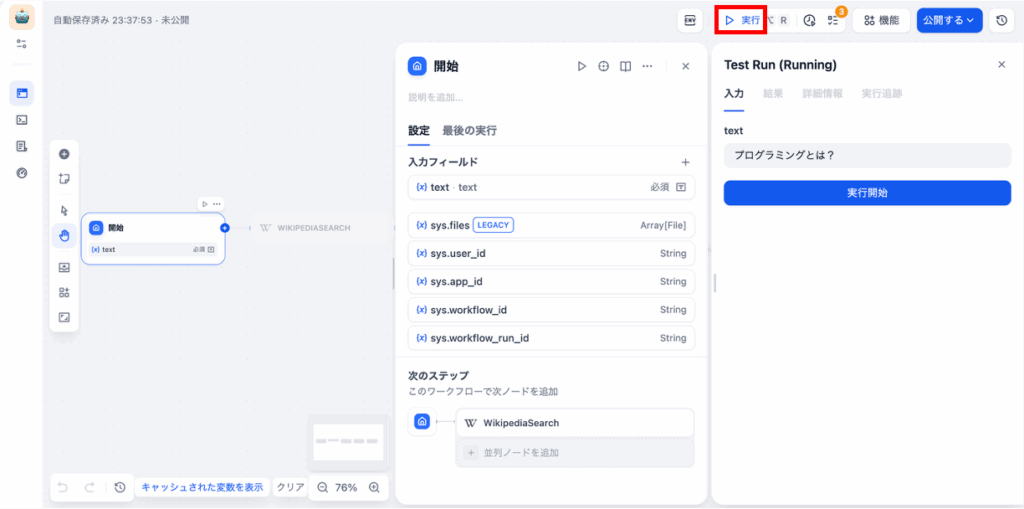Switch to the 結果 tab in Test Run

click(773, 93)
